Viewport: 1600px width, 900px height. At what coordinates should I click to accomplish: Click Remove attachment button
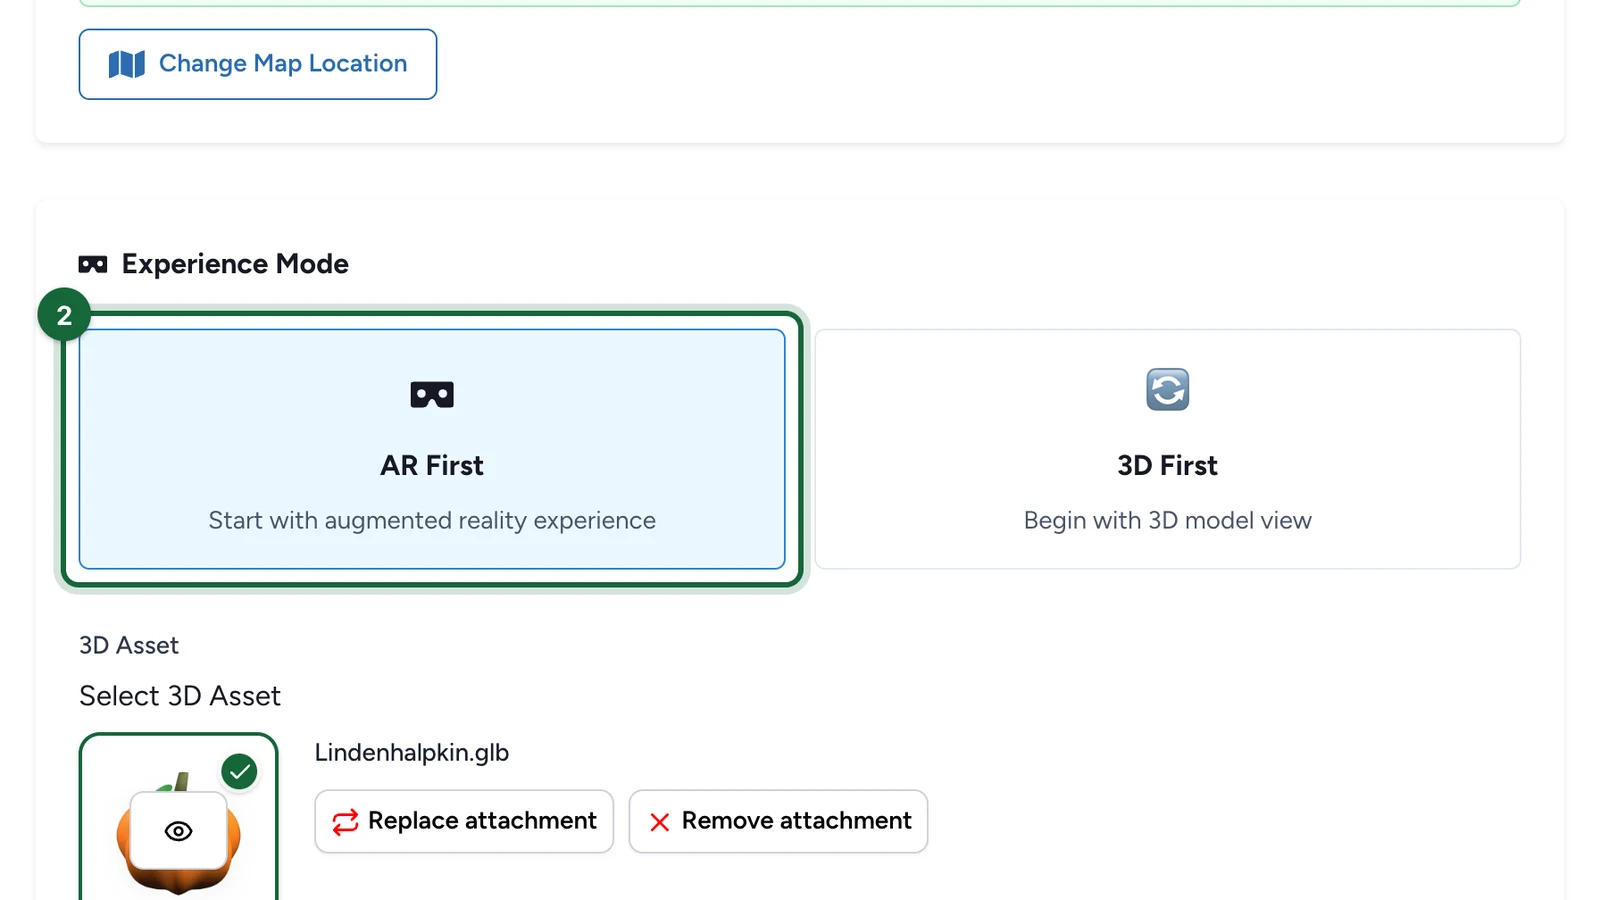coord(778,821)
